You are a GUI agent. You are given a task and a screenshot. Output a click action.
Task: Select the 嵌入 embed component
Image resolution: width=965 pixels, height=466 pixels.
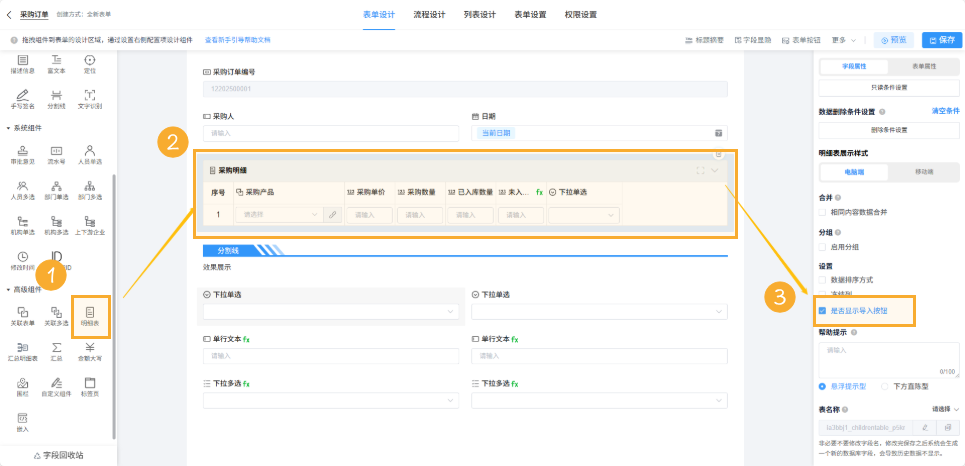pos(23,422)
